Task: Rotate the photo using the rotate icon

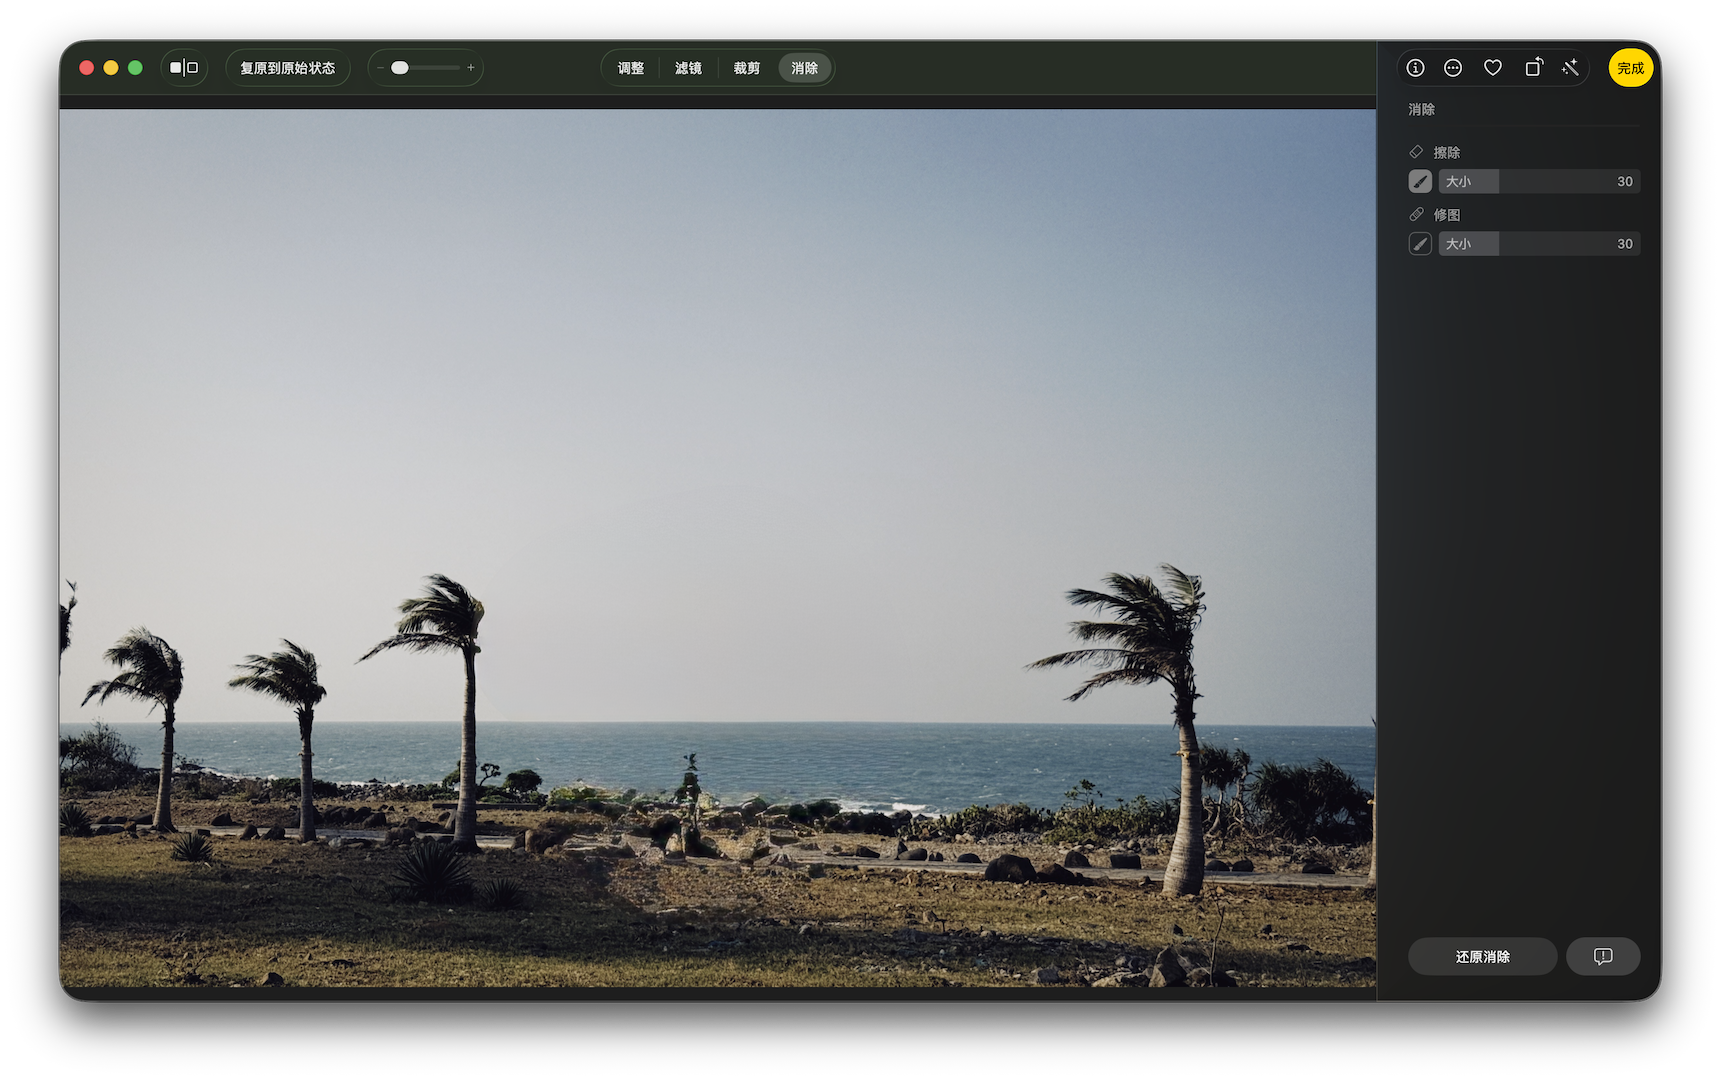Action: [x=1533, y=68]
